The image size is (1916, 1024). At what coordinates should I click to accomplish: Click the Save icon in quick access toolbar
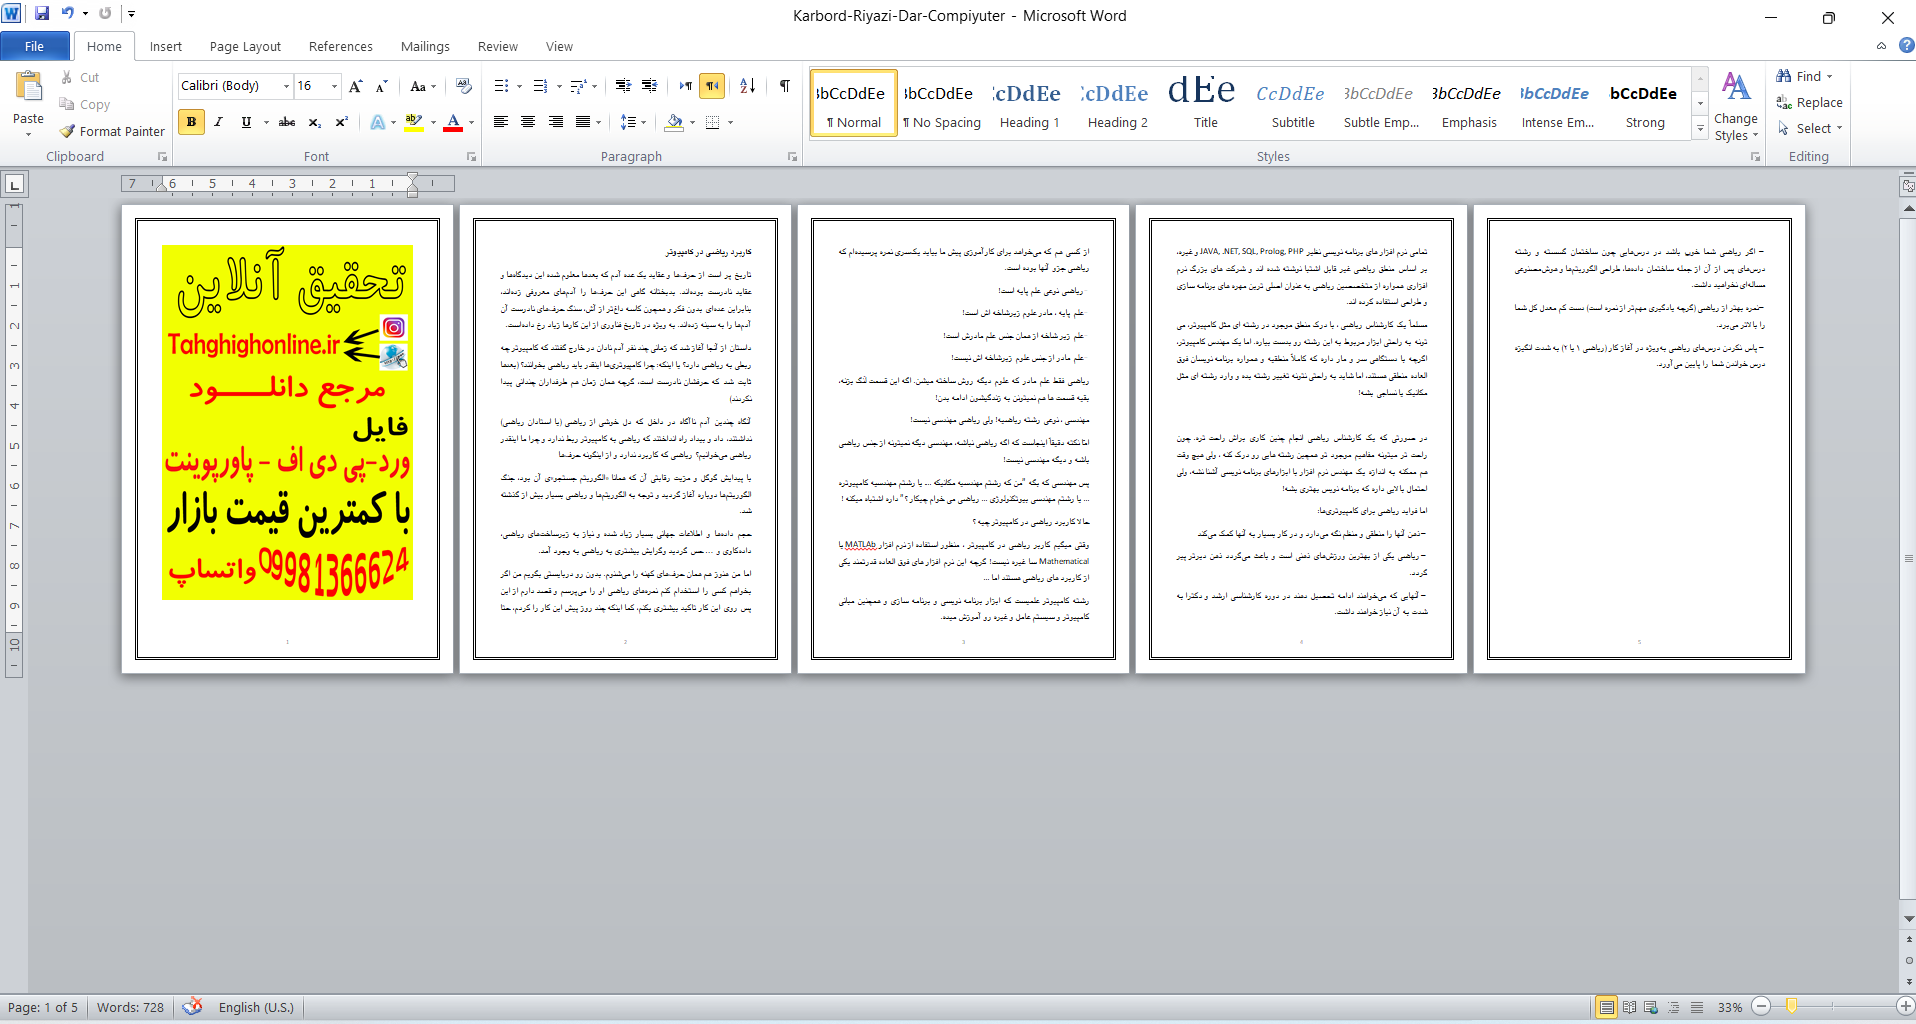pos(42,14)
